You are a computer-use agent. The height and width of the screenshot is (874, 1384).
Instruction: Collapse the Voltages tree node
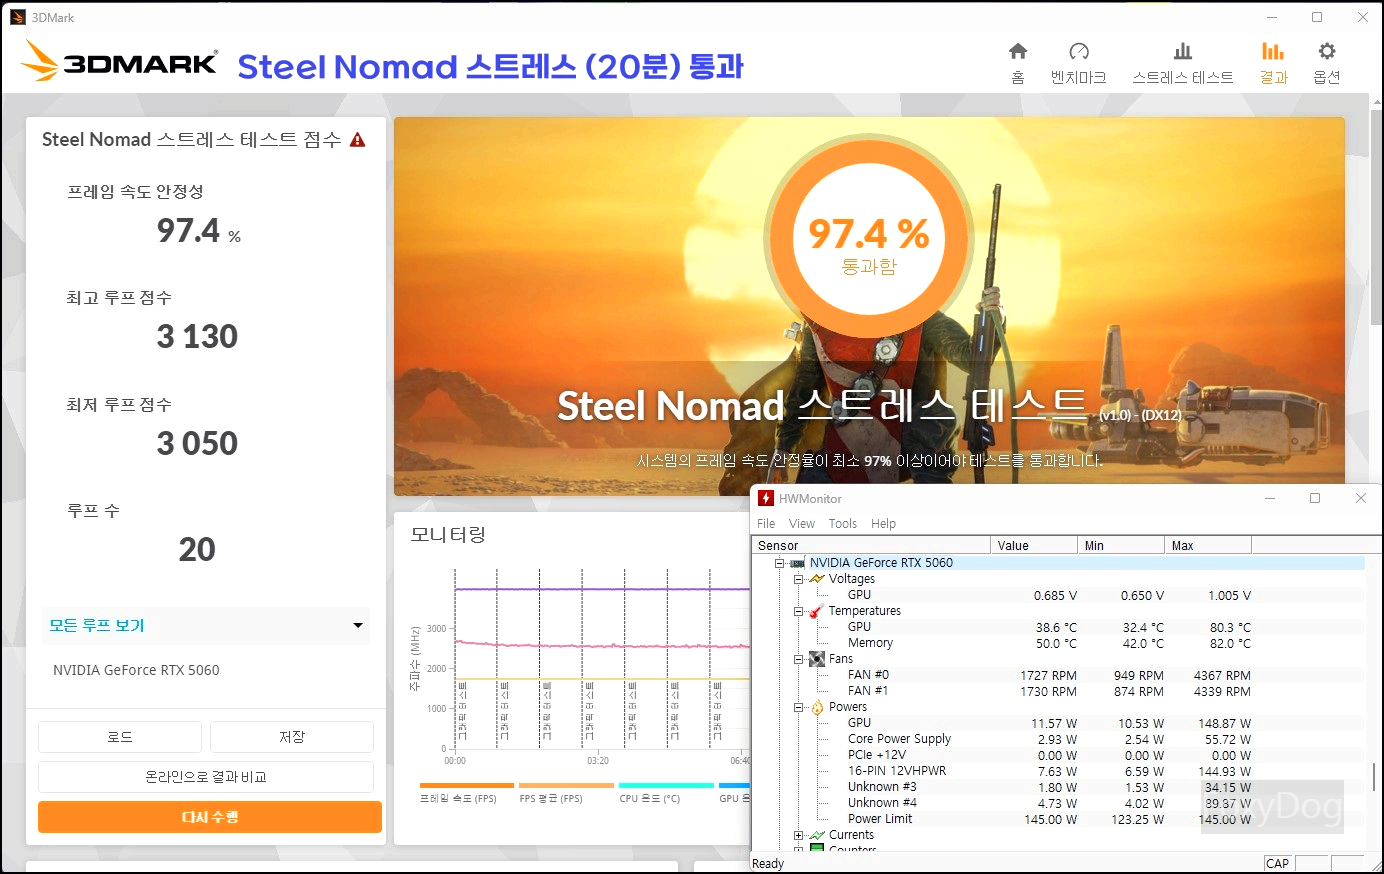[x=798, y=579]
